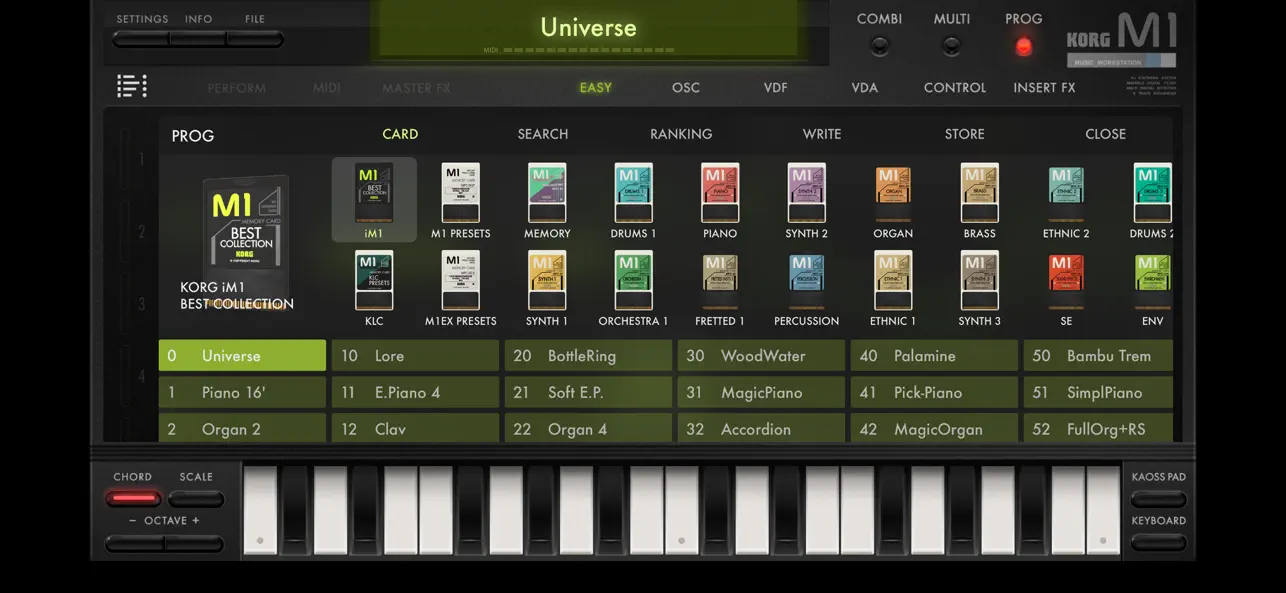Select program 32 Accordion
The height and width of the screenshot is (593, 1286).
click(x=761, y=428)
